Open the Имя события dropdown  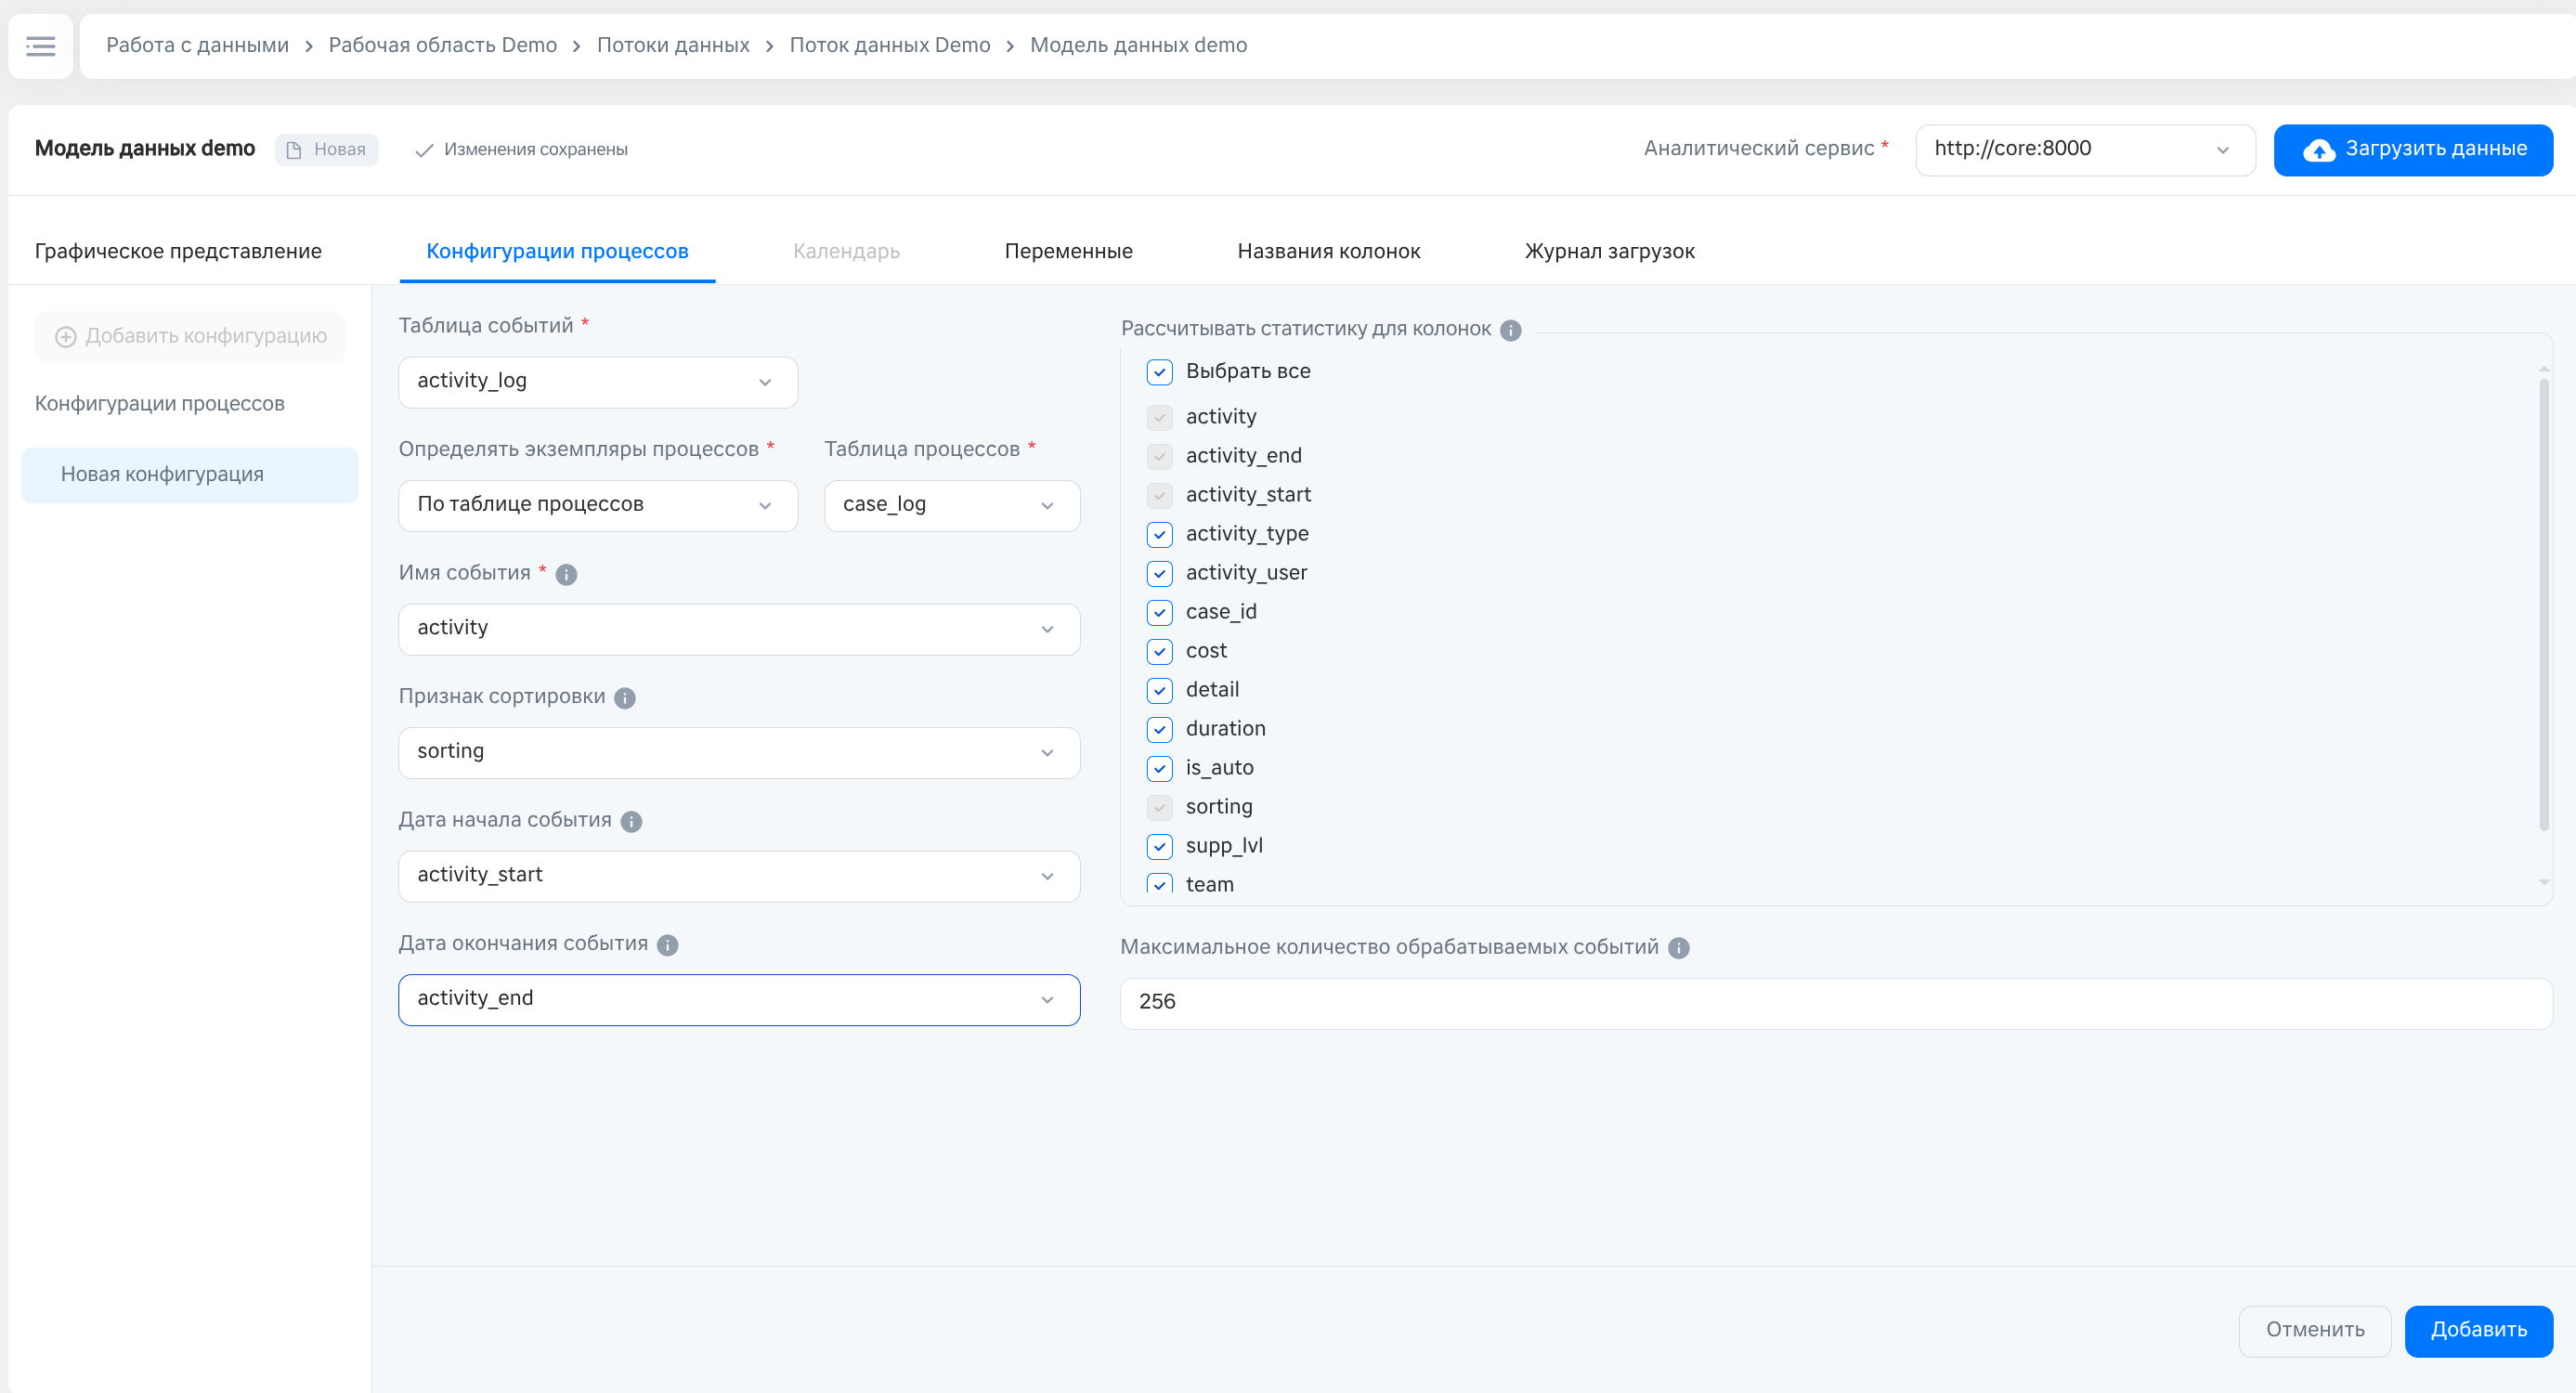pos(739,629)
